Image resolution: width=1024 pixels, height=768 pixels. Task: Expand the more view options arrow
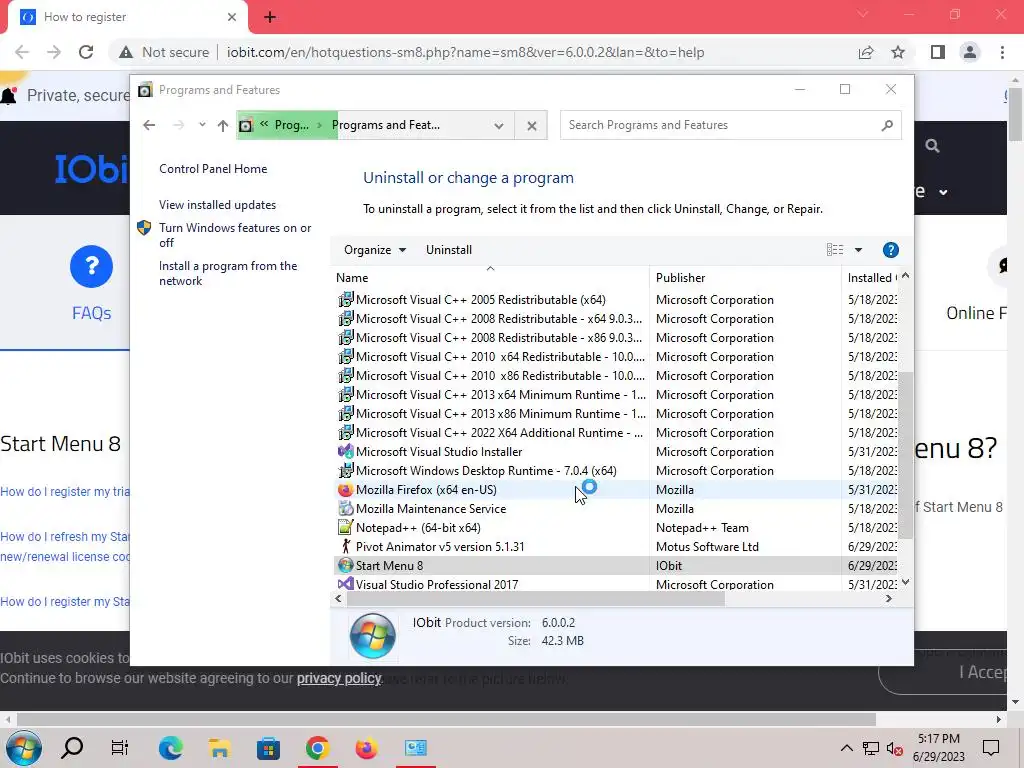859,249
